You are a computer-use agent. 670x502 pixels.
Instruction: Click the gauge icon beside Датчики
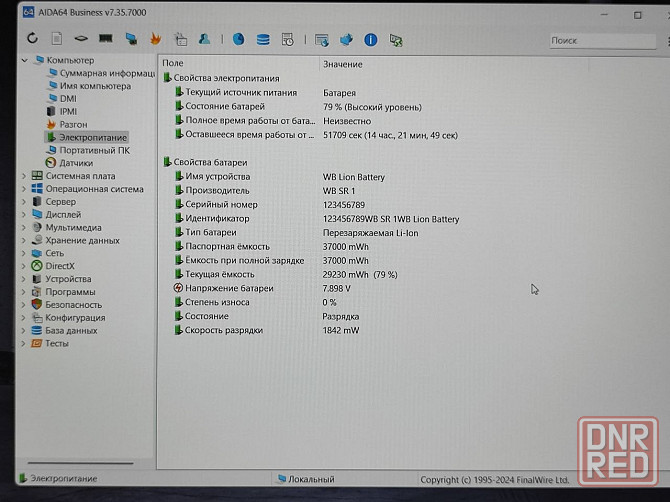point(51,163)
